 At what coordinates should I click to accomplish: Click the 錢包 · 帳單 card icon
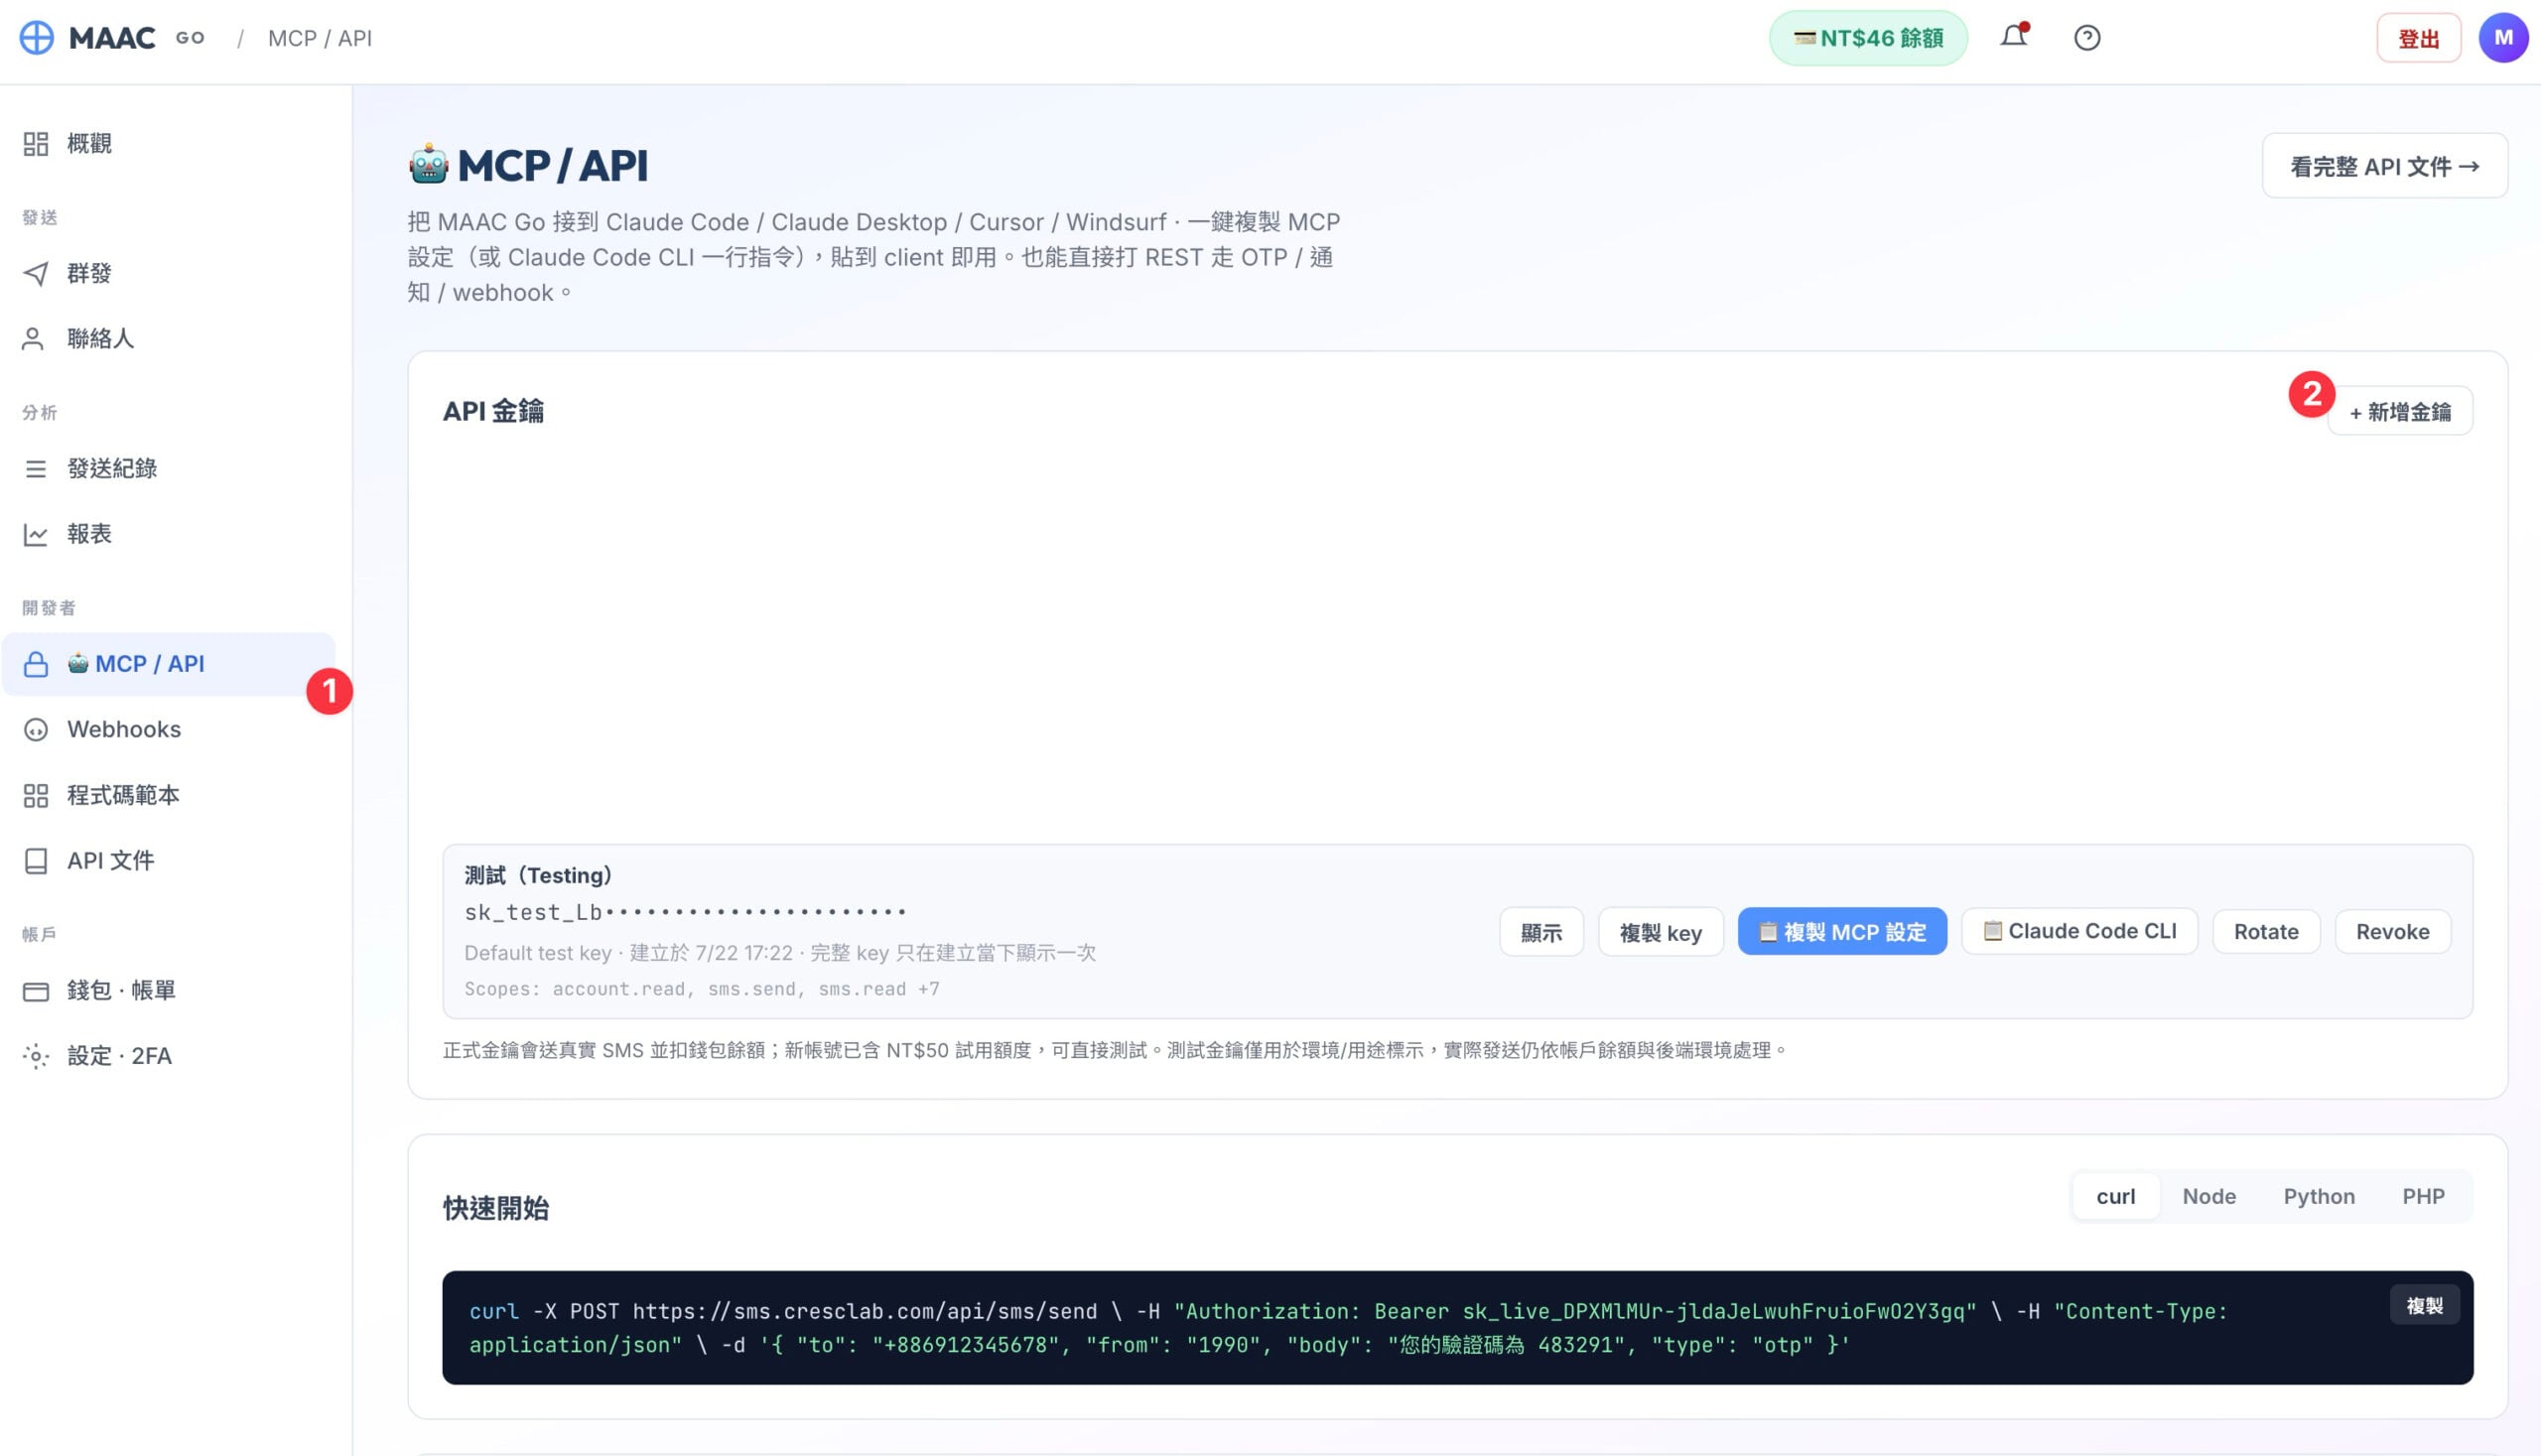pyautogui.click(x=36, y=991)
